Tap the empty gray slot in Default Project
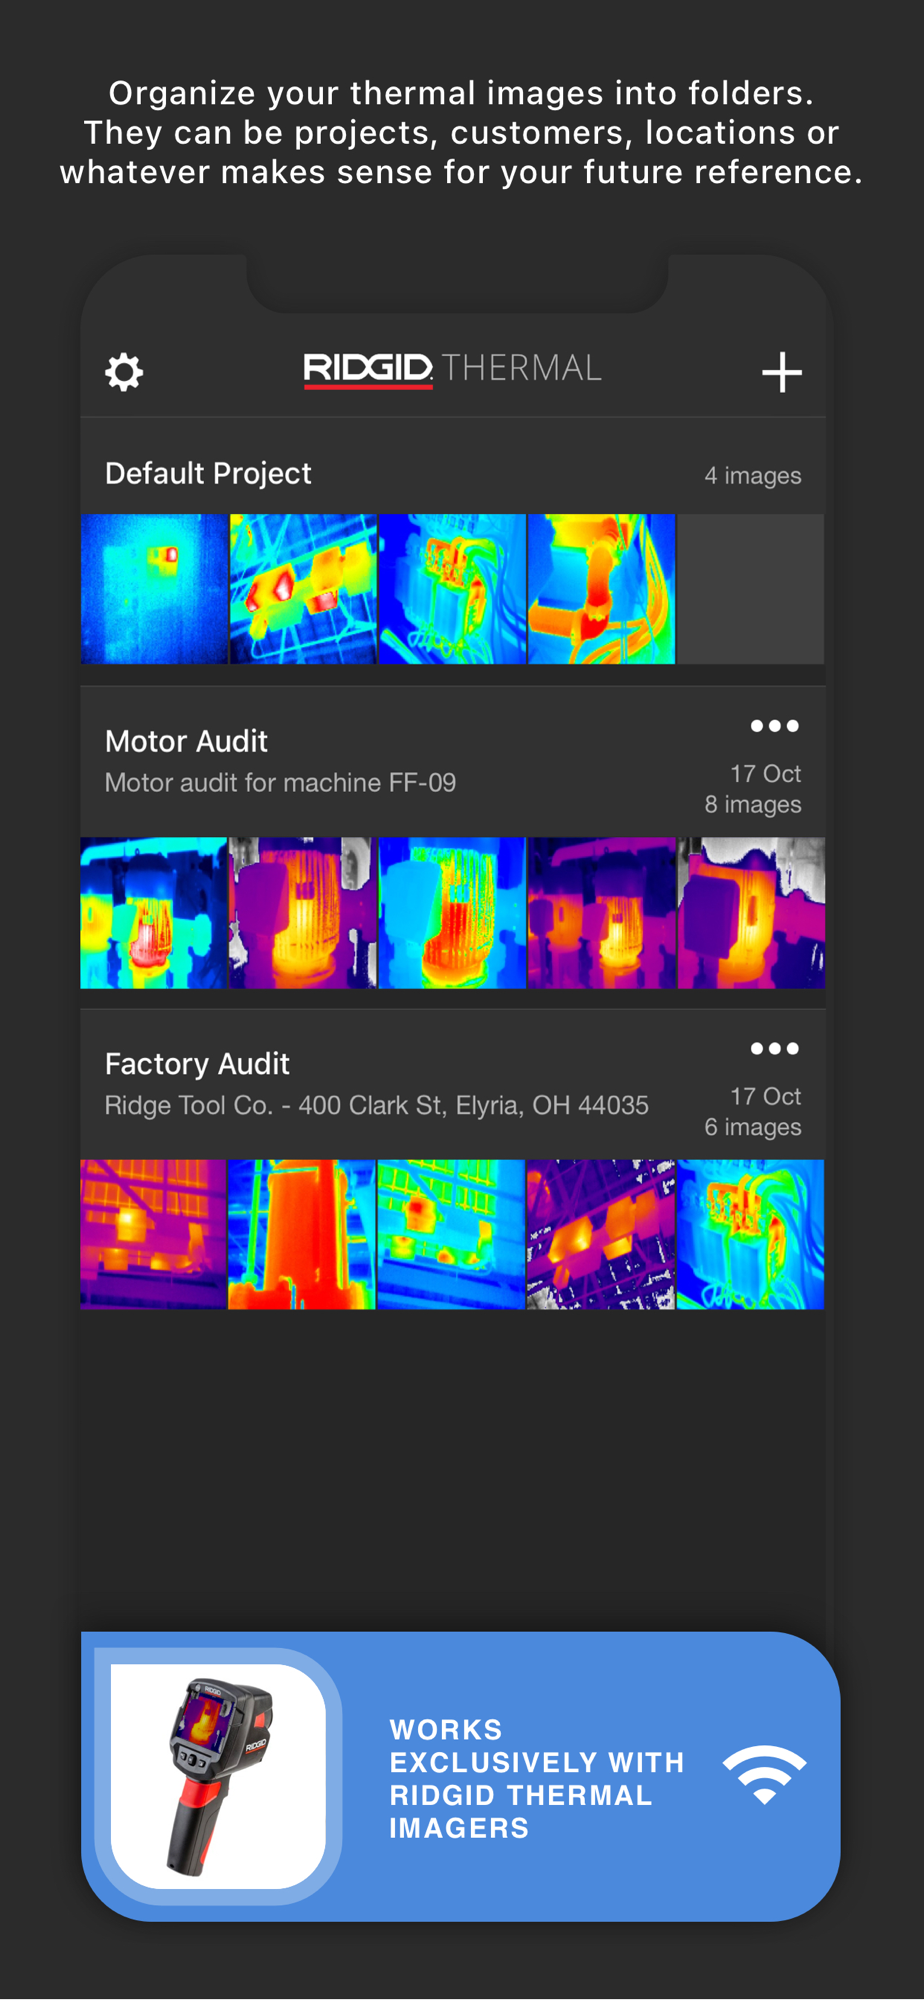 (x=751, y=589)
